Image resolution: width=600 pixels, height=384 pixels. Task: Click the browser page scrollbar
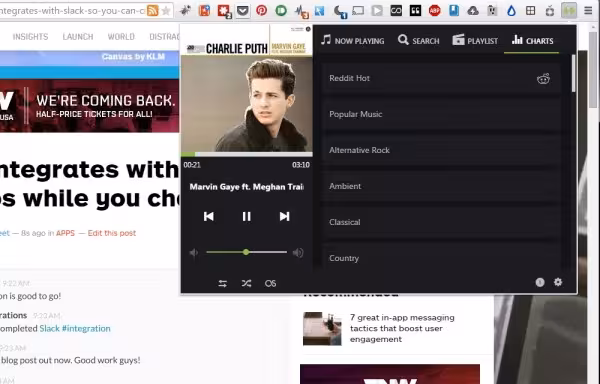click(593, 69)
